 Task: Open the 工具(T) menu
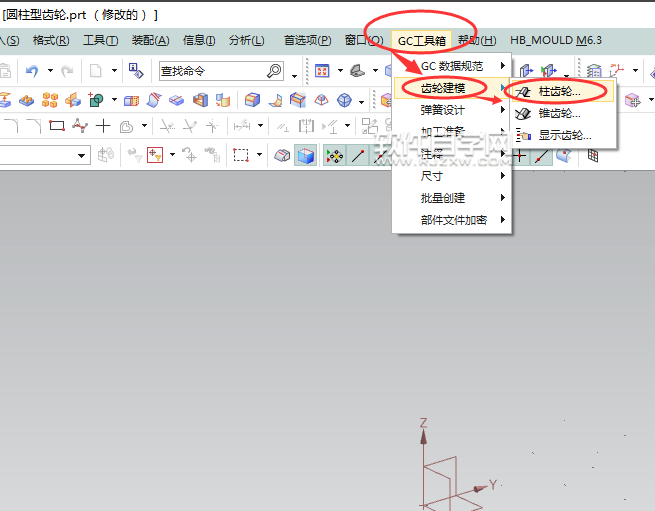(x=101, y=40)
